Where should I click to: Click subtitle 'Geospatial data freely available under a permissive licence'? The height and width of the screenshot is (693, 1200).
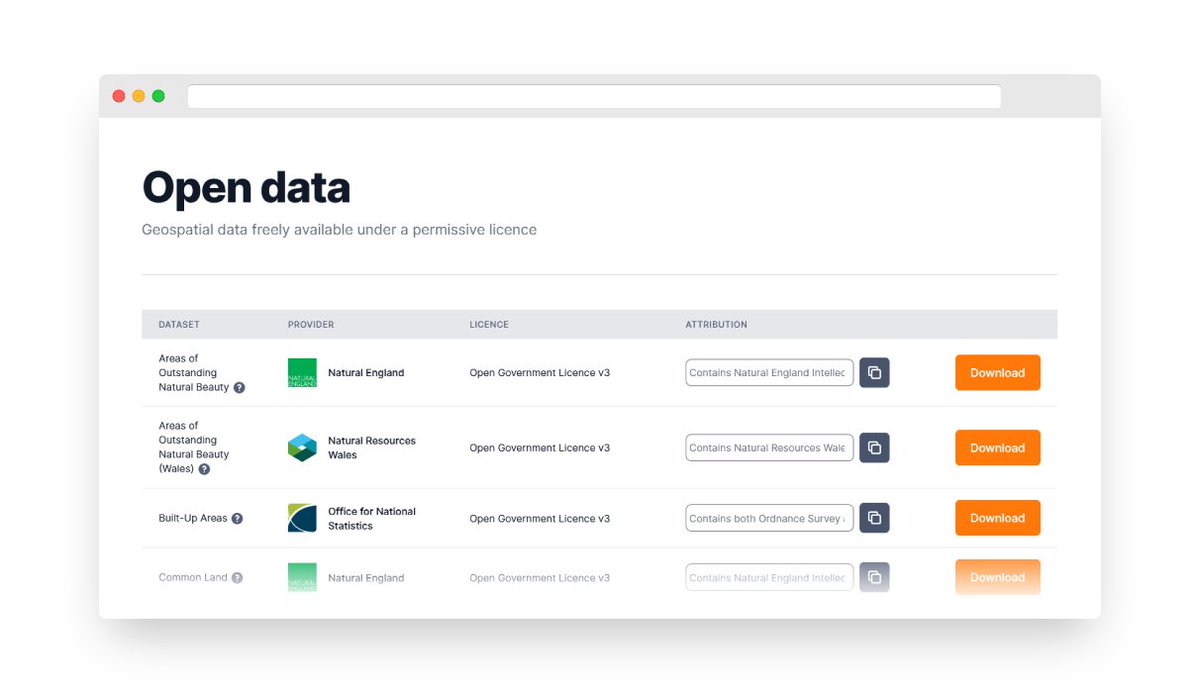pos(339,230)
